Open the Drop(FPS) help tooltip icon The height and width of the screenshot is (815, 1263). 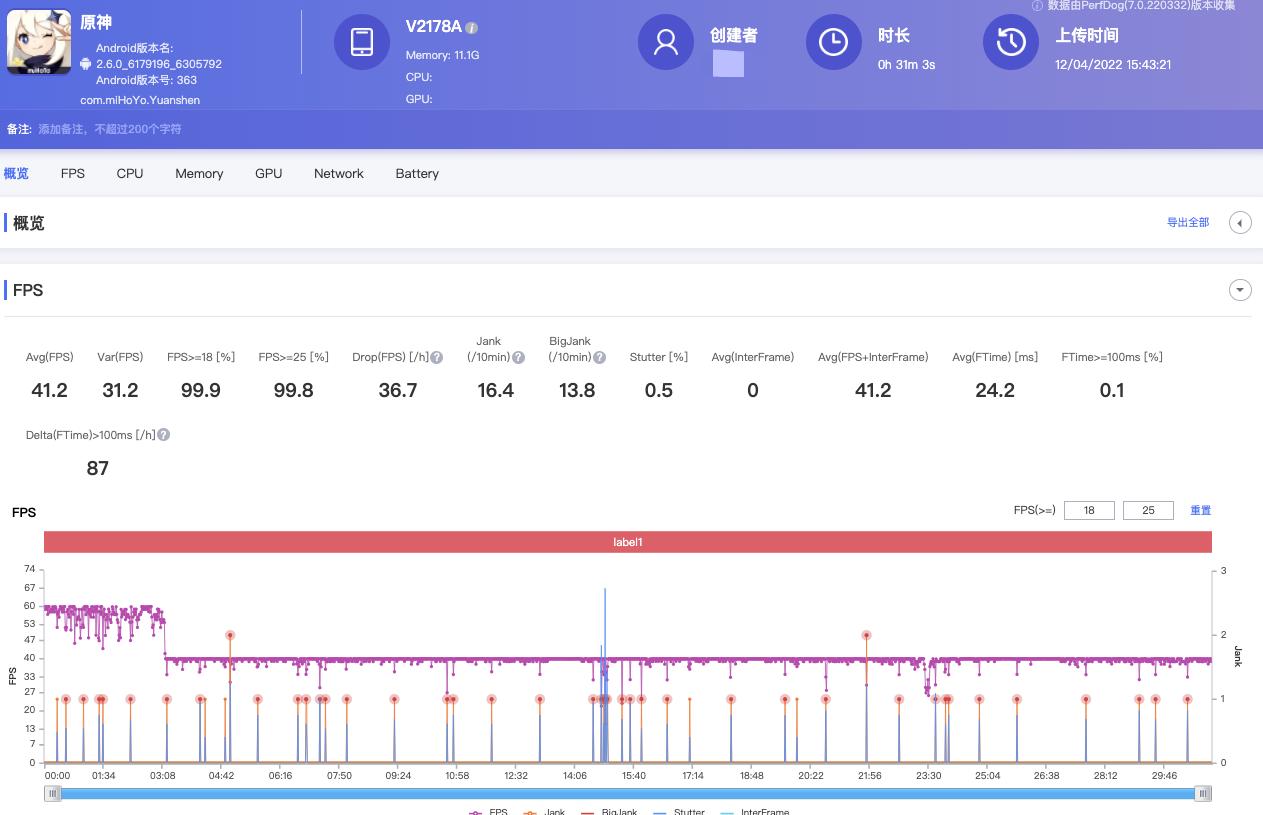tap(435, 356)
